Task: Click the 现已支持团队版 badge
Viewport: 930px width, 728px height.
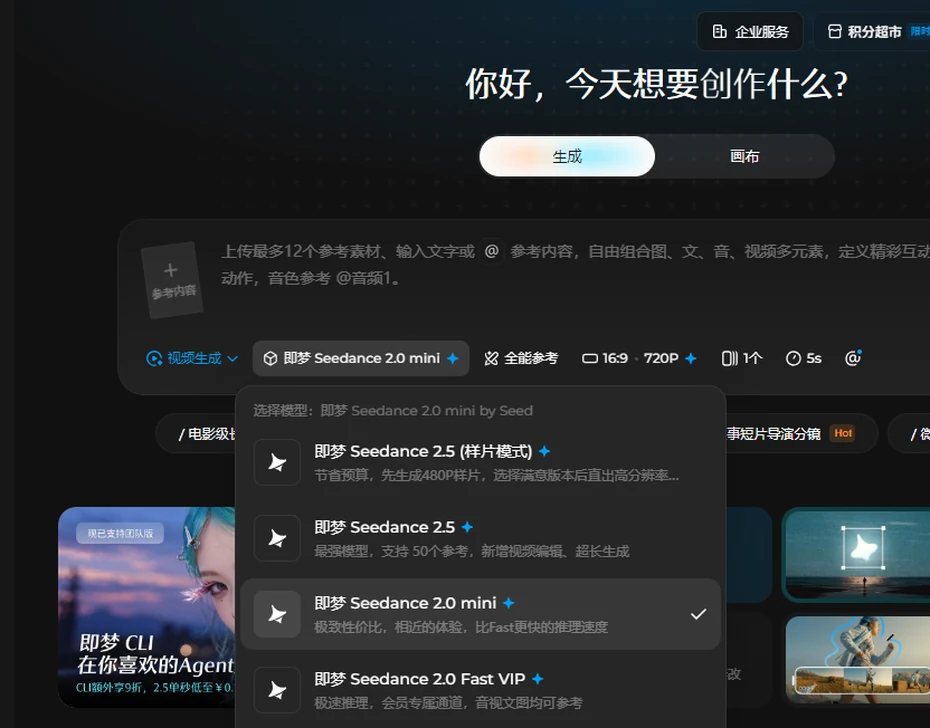Action: [120, 533]
